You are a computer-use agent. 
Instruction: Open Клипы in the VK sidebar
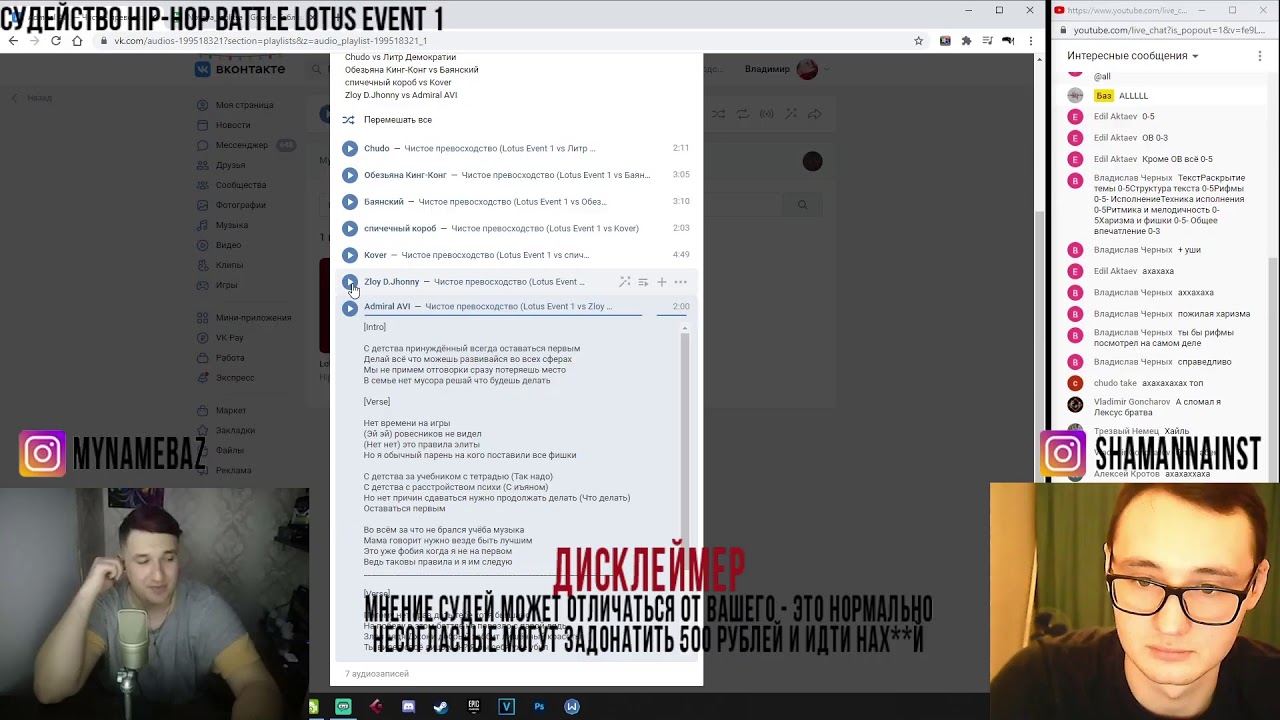[x=229, y=265]
